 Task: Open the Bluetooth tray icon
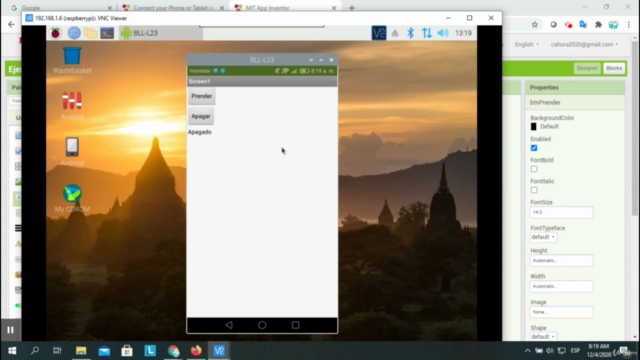(410, 33)
